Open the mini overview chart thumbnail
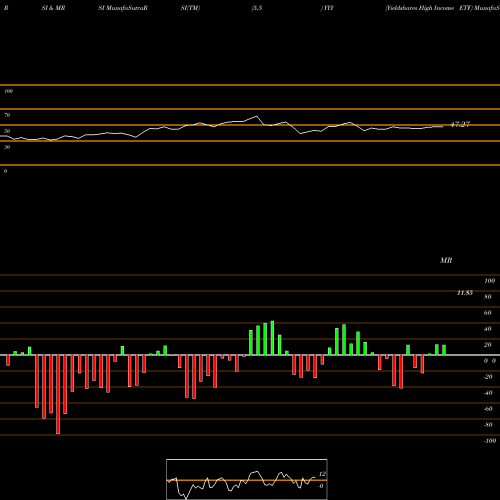Image resolution: width=500 pixels, height=500 pixels. point(247,479)
